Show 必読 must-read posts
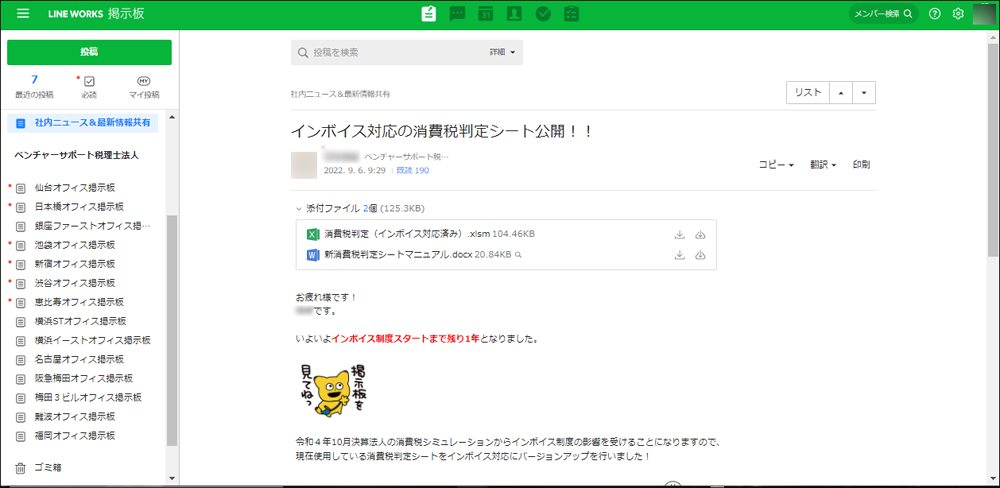 coord(89,87)
